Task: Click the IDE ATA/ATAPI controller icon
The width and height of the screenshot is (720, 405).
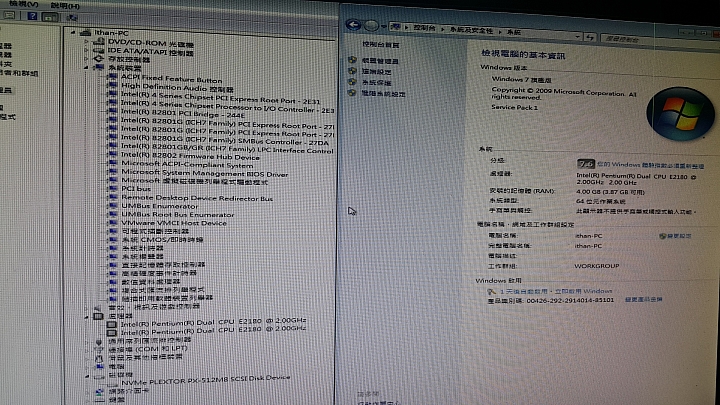Action: 99,50
